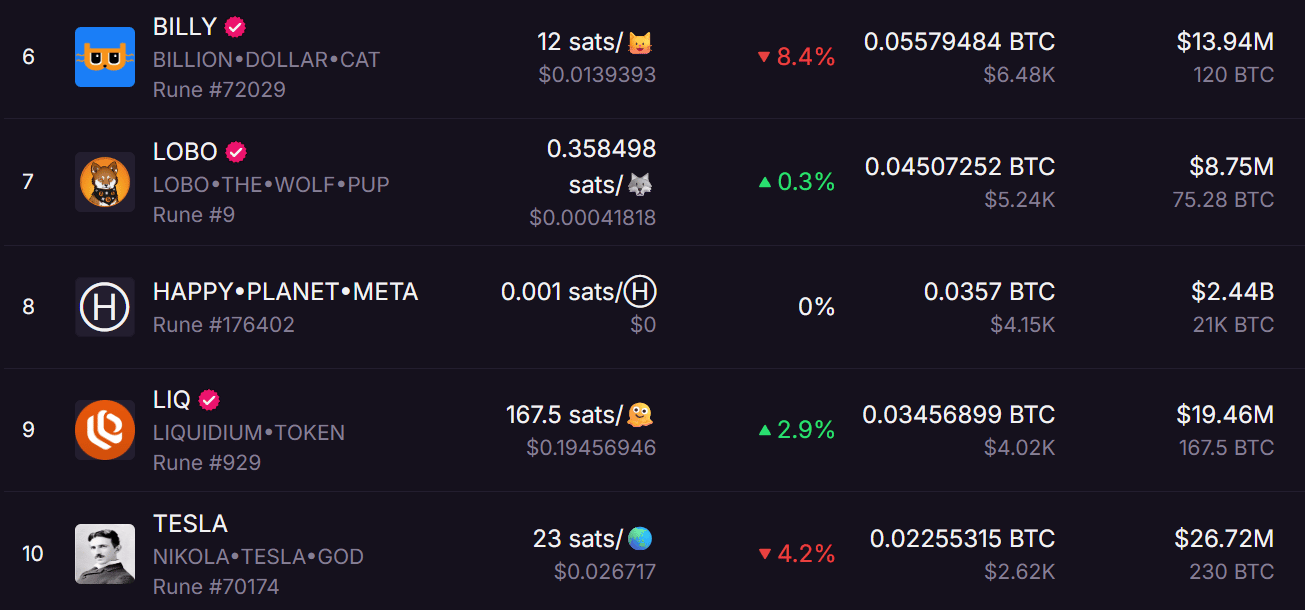Click the wolf emoji symbol in LOBO price

pyautogui.click(x=641, y=185)
